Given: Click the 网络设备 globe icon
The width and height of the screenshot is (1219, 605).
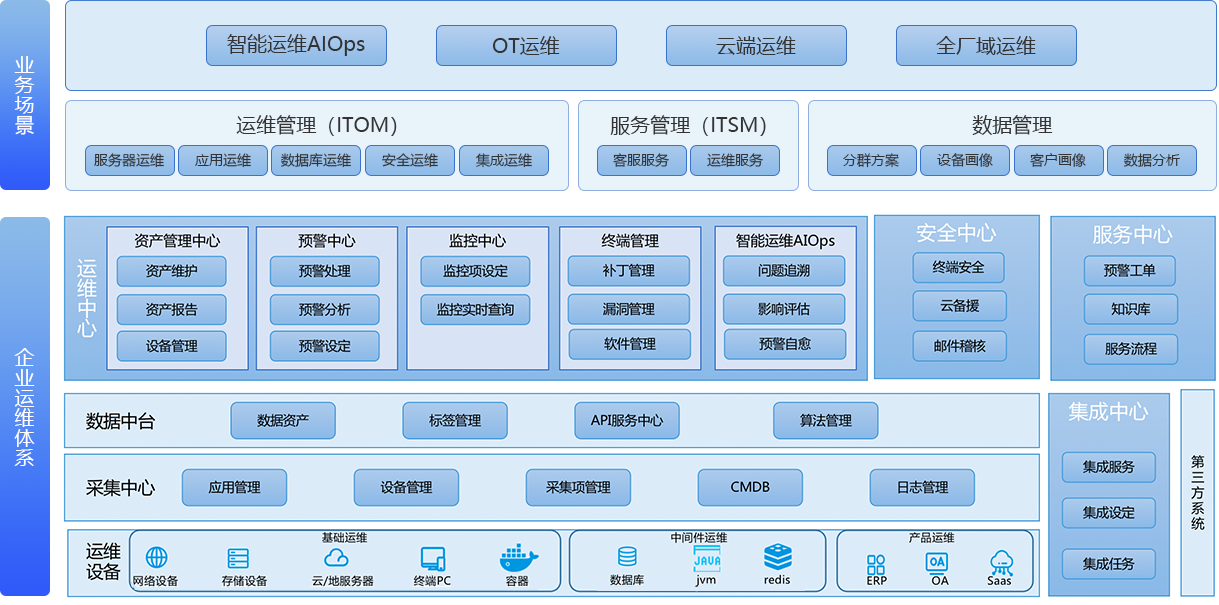Looking at the screenshot, I should pyautogui.click(x=156, y=558).
